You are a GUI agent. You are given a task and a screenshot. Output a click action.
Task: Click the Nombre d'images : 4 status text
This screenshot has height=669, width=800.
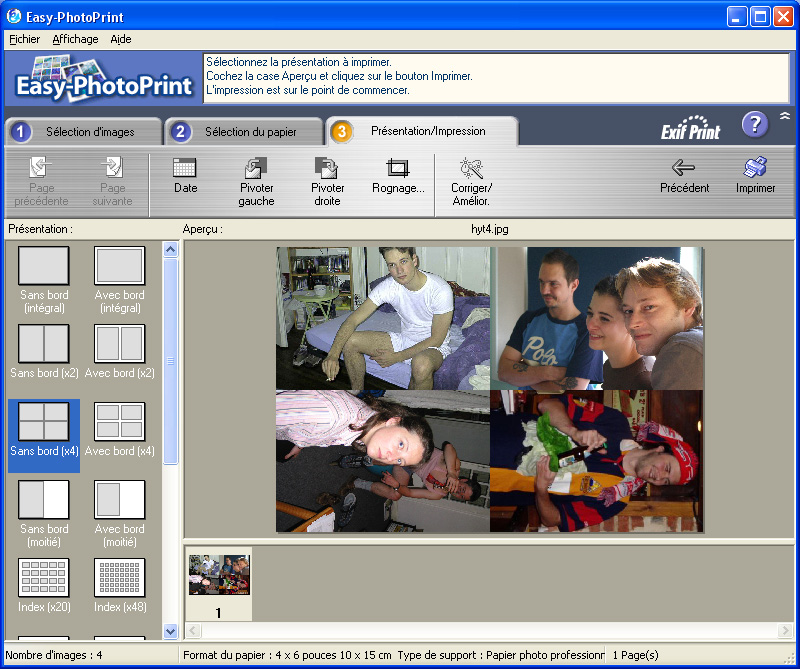54,655
